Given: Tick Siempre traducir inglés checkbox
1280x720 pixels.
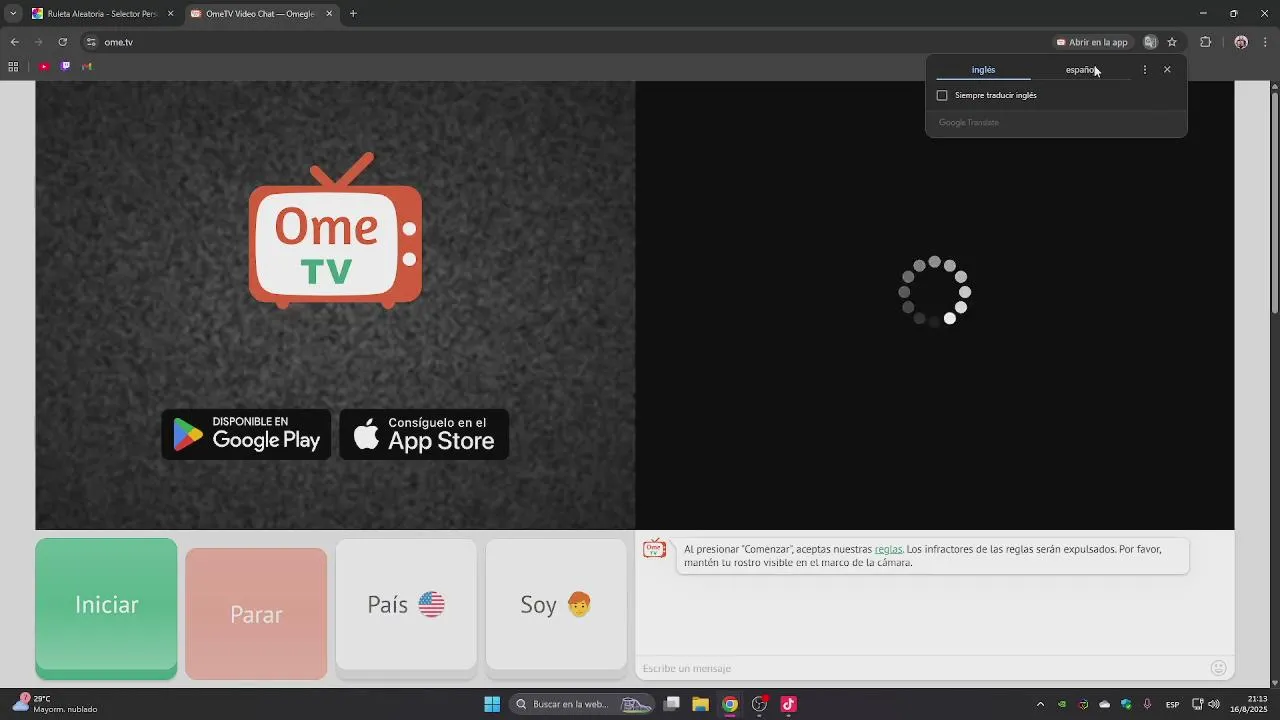Looking at the screenshot, I should pyautogui.click(x=942, y=95).
